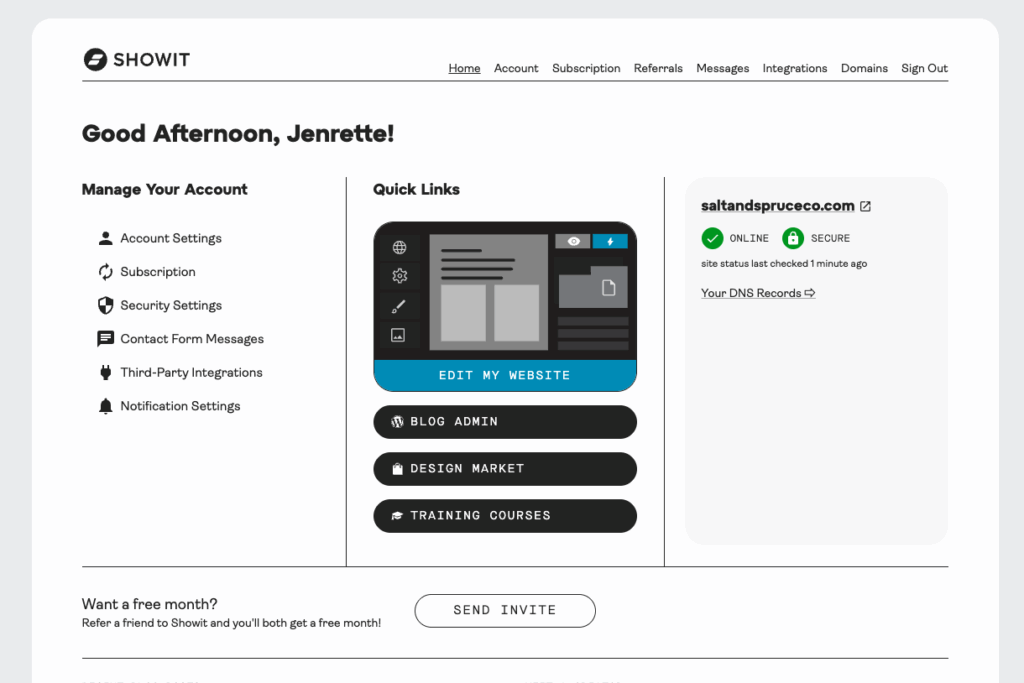Click the Edit My Website button

[505, 375]
